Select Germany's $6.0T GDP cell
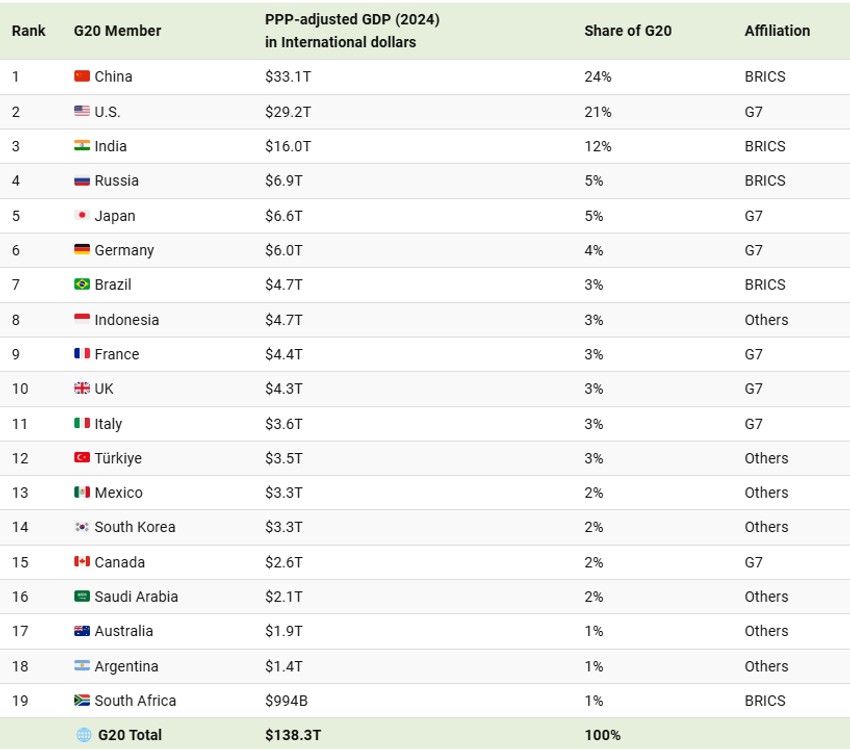Screen dimensions: 850x749 point(288,250)
